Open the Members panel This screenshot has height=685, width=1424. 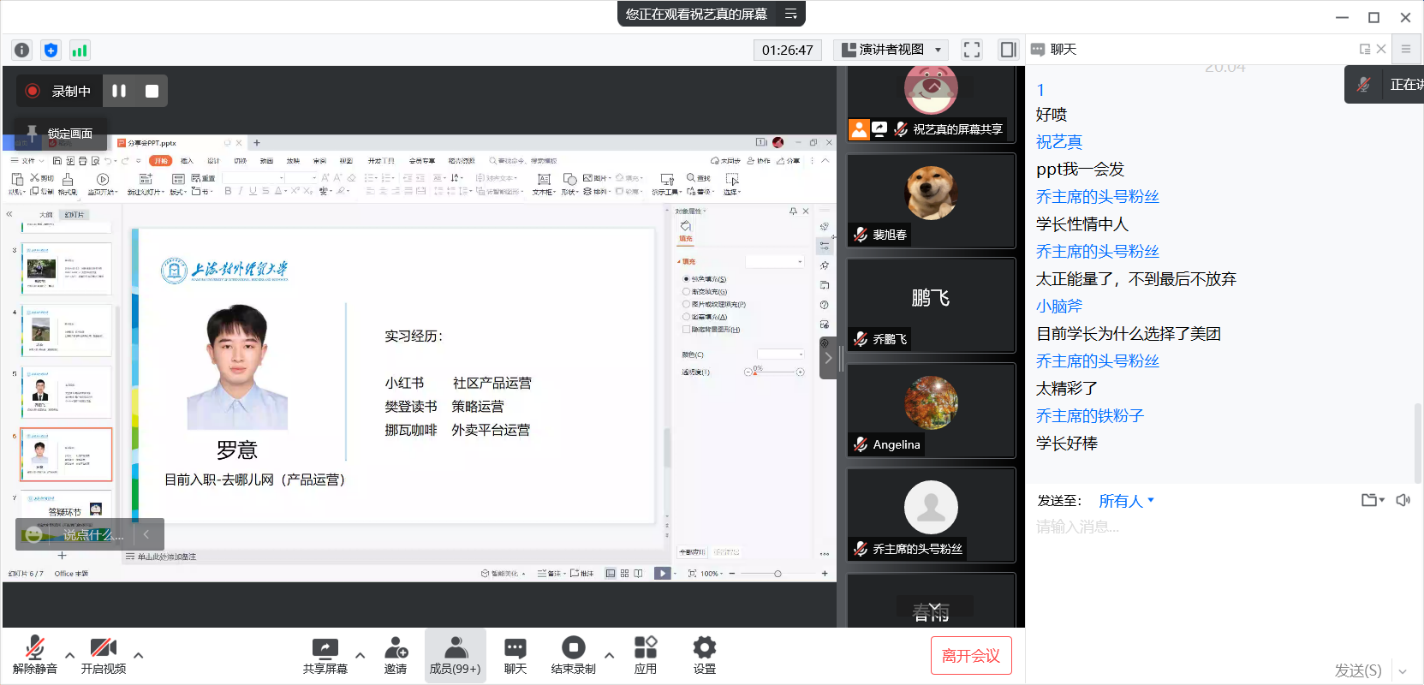[455, 655]
